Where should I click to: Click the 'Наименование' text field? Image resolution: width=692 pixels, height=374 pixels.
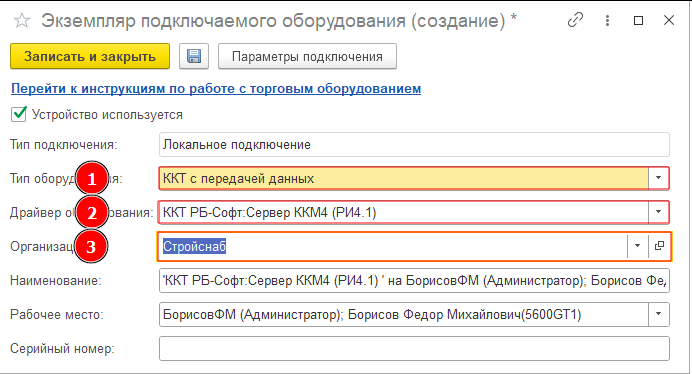coord(414,280)
